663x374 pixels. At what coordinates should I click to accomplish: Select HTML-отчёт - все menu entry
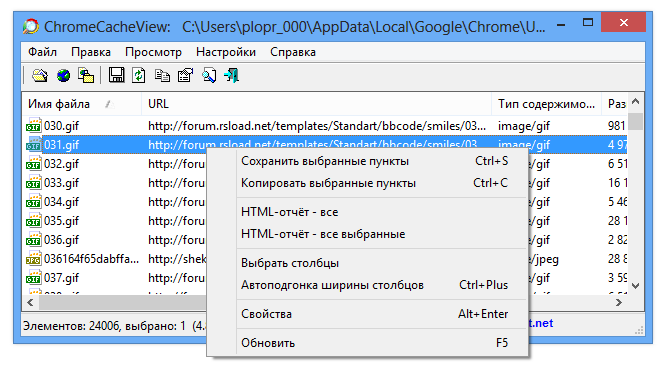tap(367, 212)
